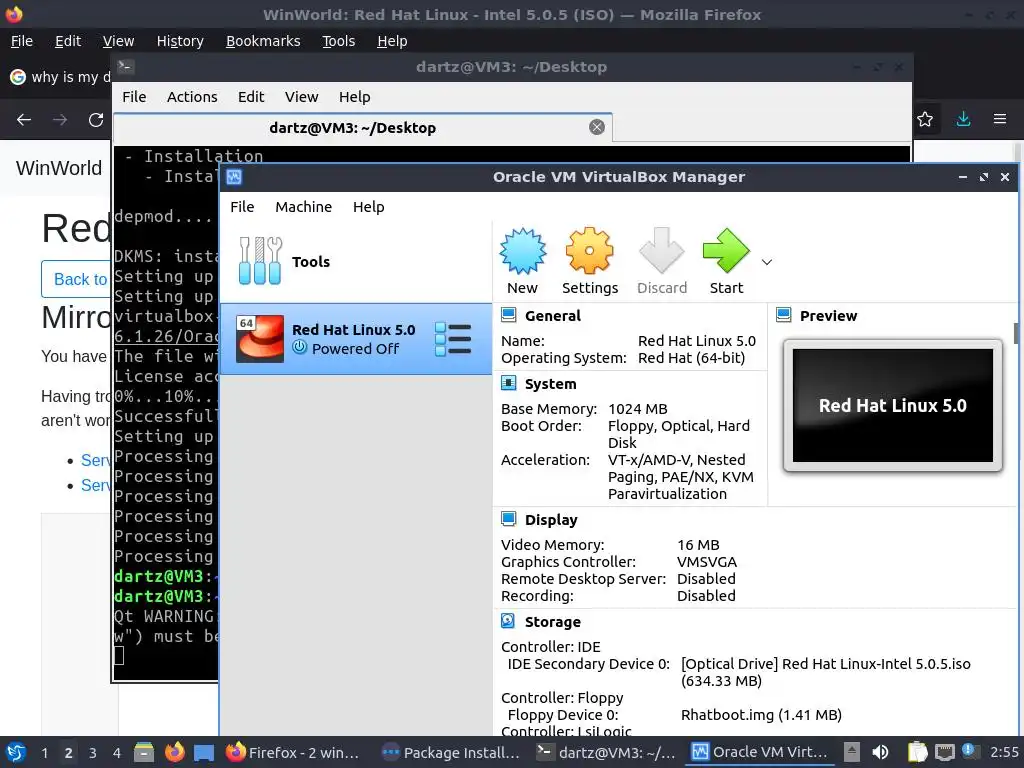This screenshot has height=768, width=1024.
Task: Open VM Settings via the gear icon
Action: pyautogui.click(x=589, y=251)
